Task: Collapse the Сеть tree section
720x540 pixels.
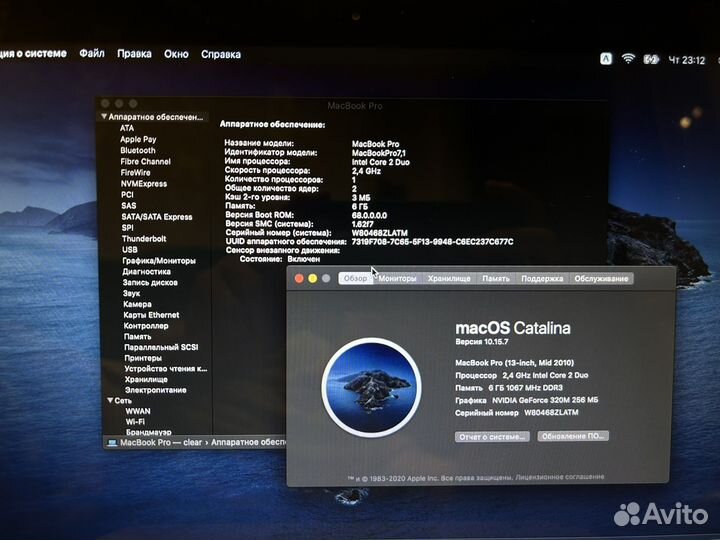Action: click(x=110, y=400)
